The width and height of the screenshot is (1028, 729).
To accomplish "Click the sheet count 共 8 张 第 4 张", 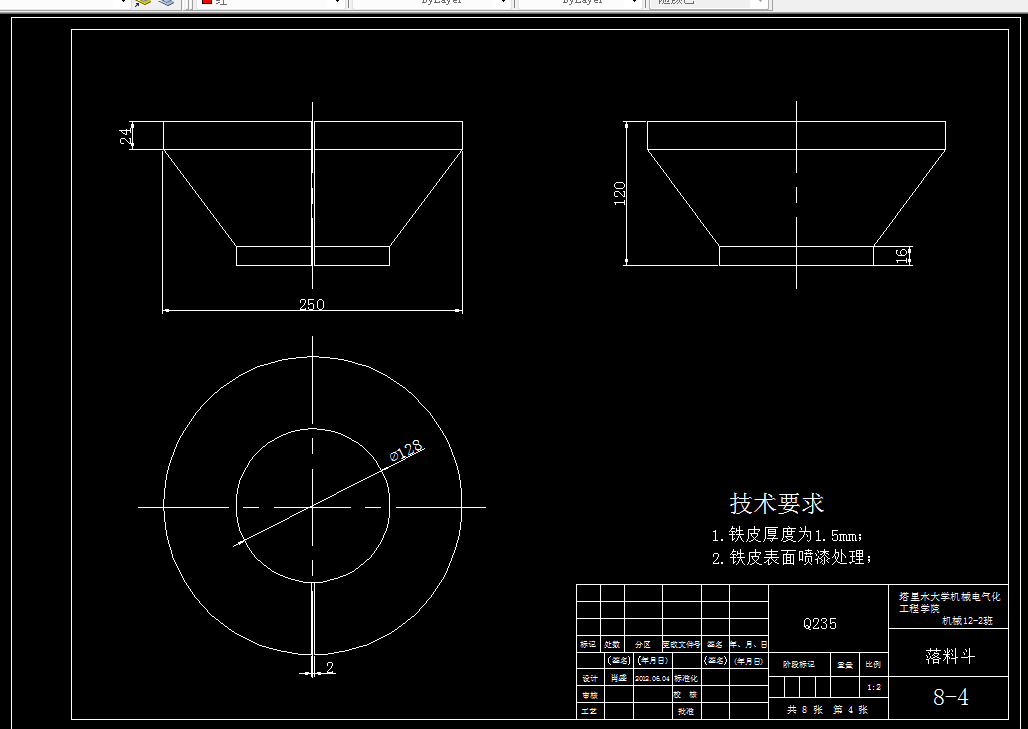I will (827, 709).
